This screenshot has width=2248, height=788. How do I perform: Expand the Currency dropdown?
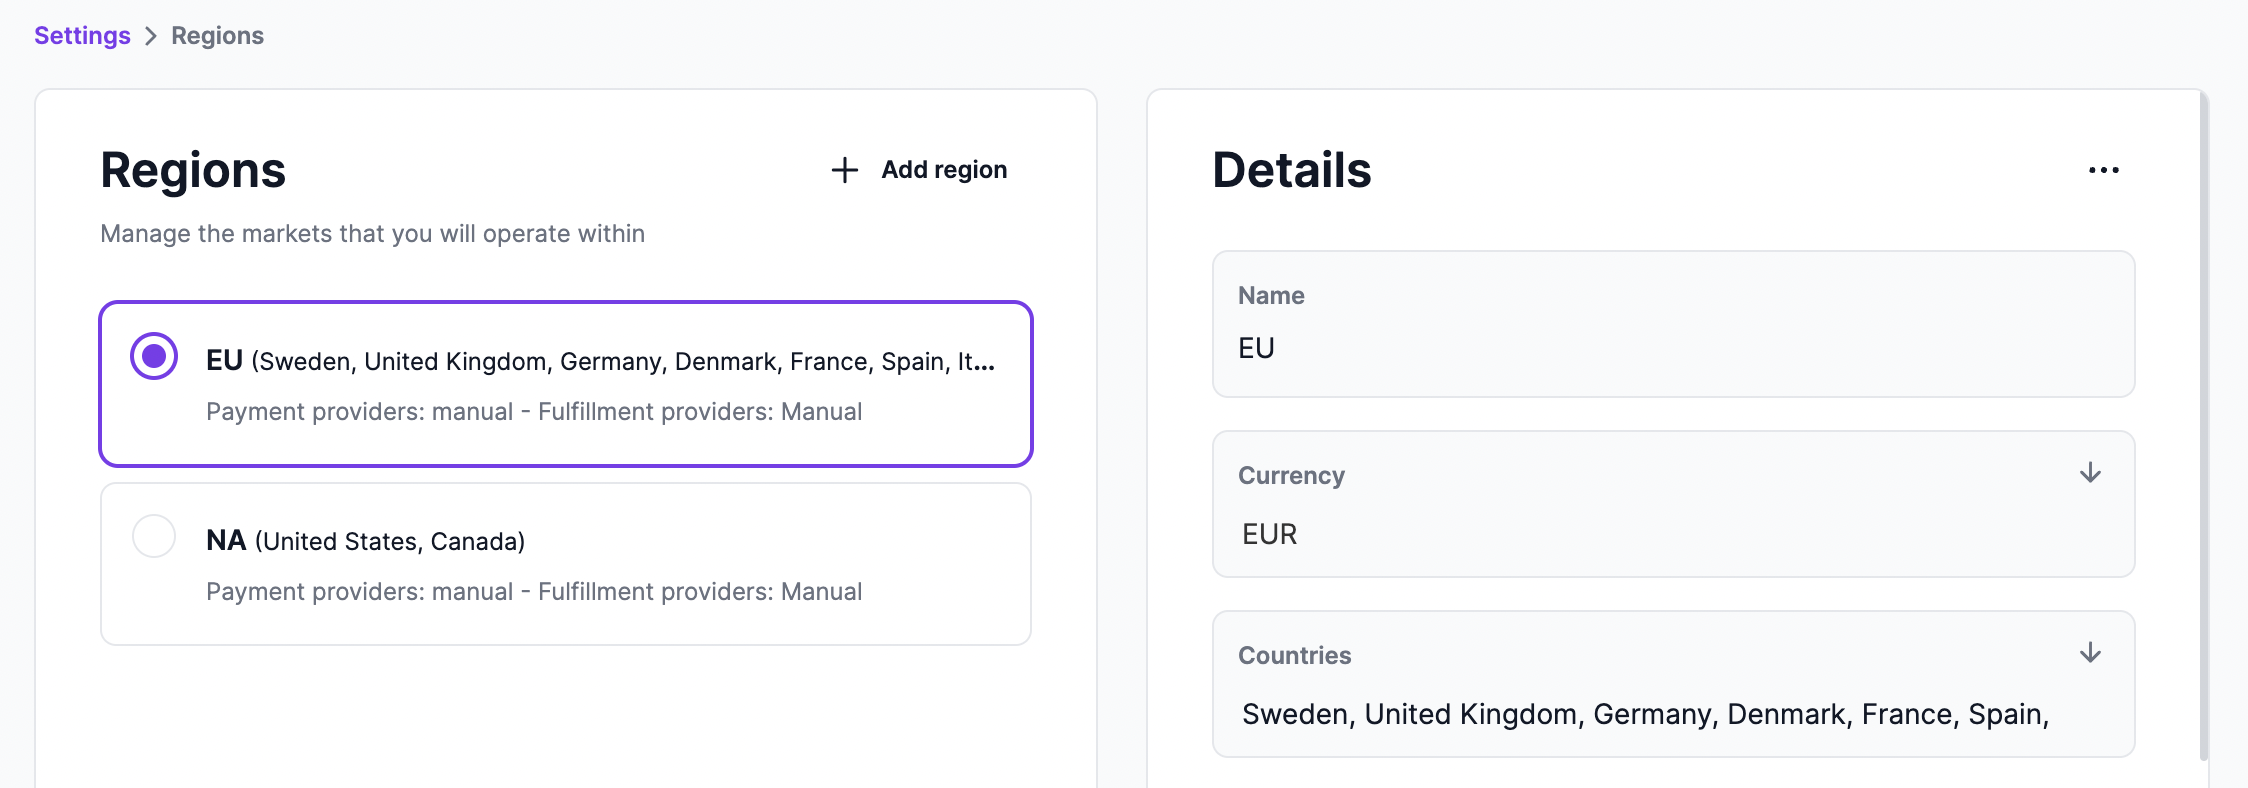coord(1674,505)
